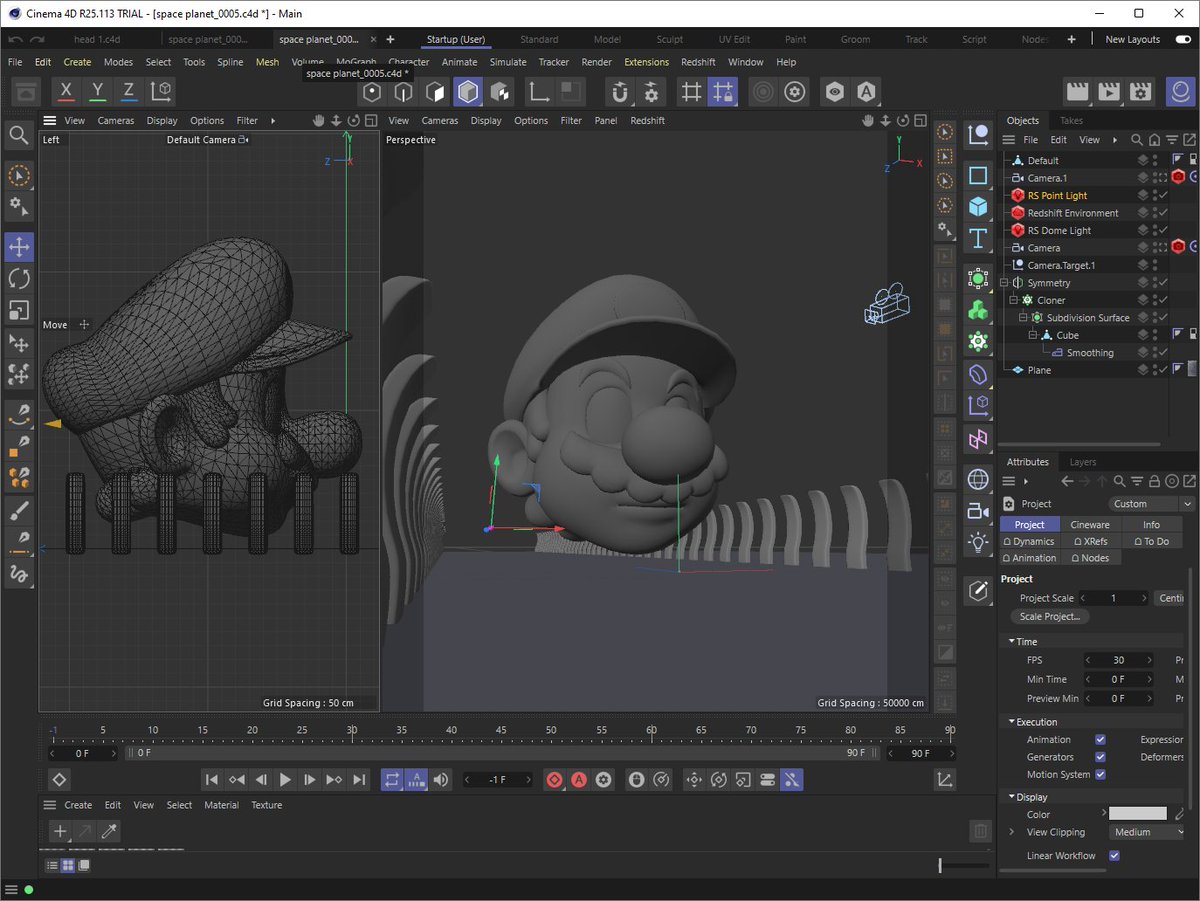Click the keyframe diamond icon left of transport
The height and width of the screenshot is (901, 1200).
(59, 779)
